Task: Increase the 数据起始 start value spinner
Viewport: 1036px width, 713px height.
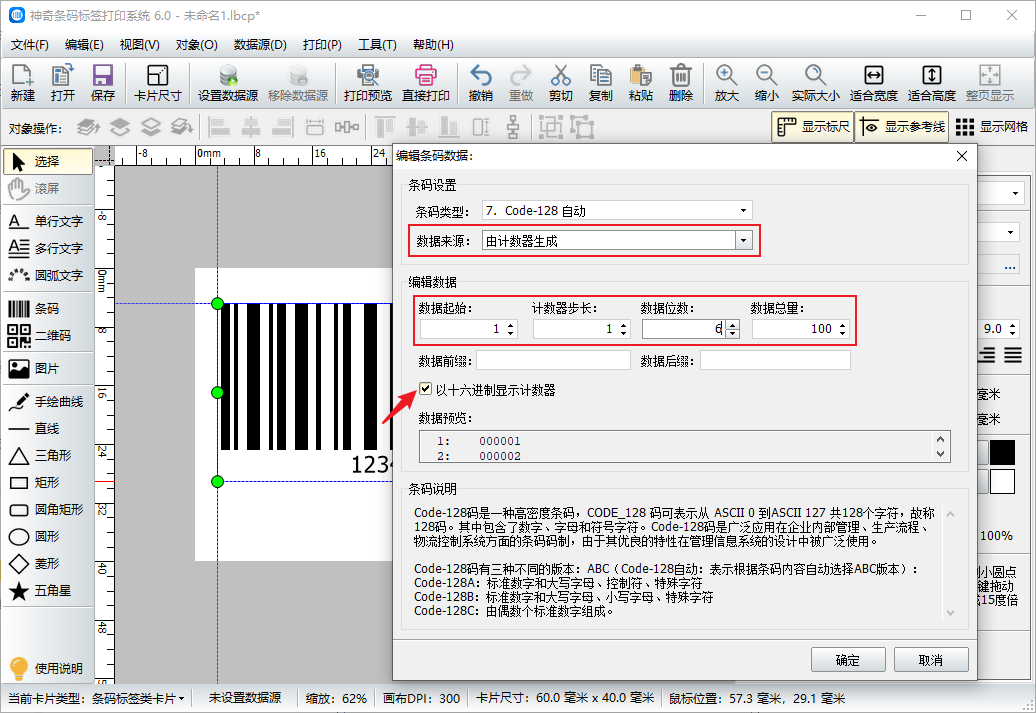Action: [510, 325]
